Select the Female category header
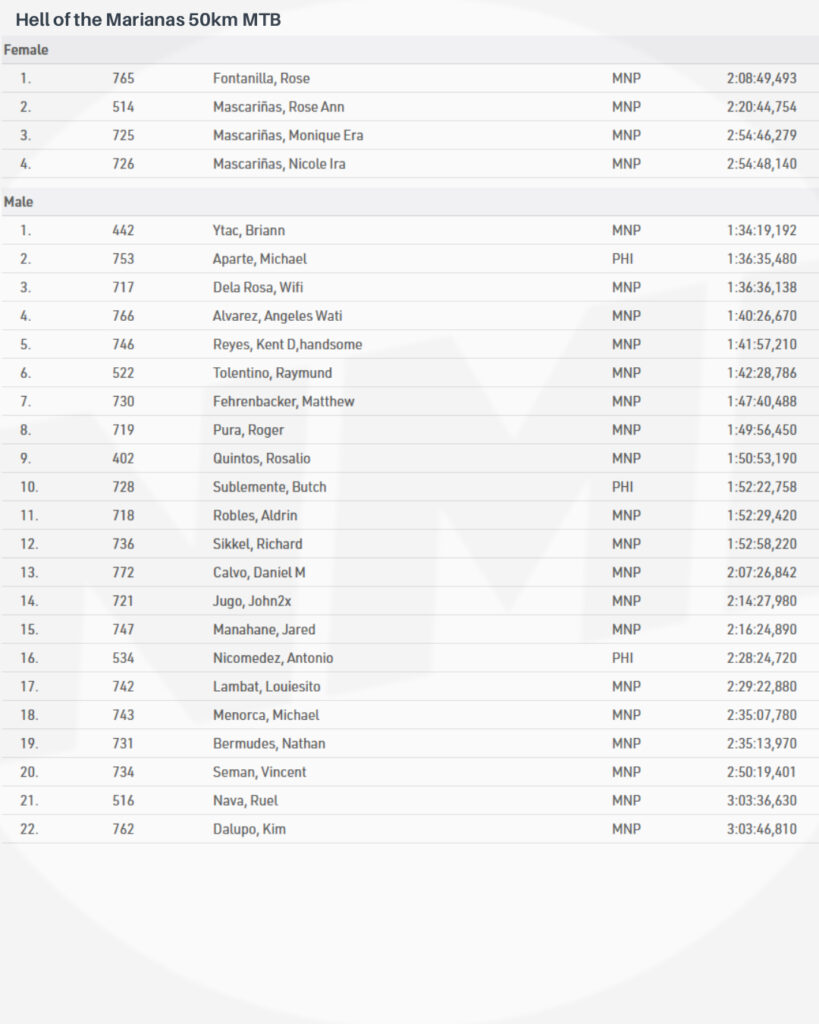 [x=26, y=50]
